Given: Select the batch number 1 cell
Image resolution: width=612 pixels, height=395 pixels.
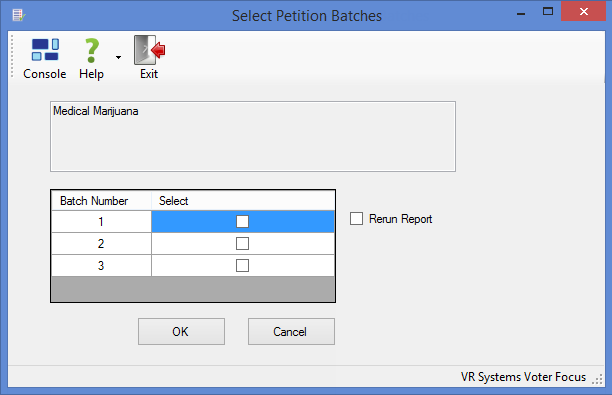Looking at the screenshot, I should (101, 222).
